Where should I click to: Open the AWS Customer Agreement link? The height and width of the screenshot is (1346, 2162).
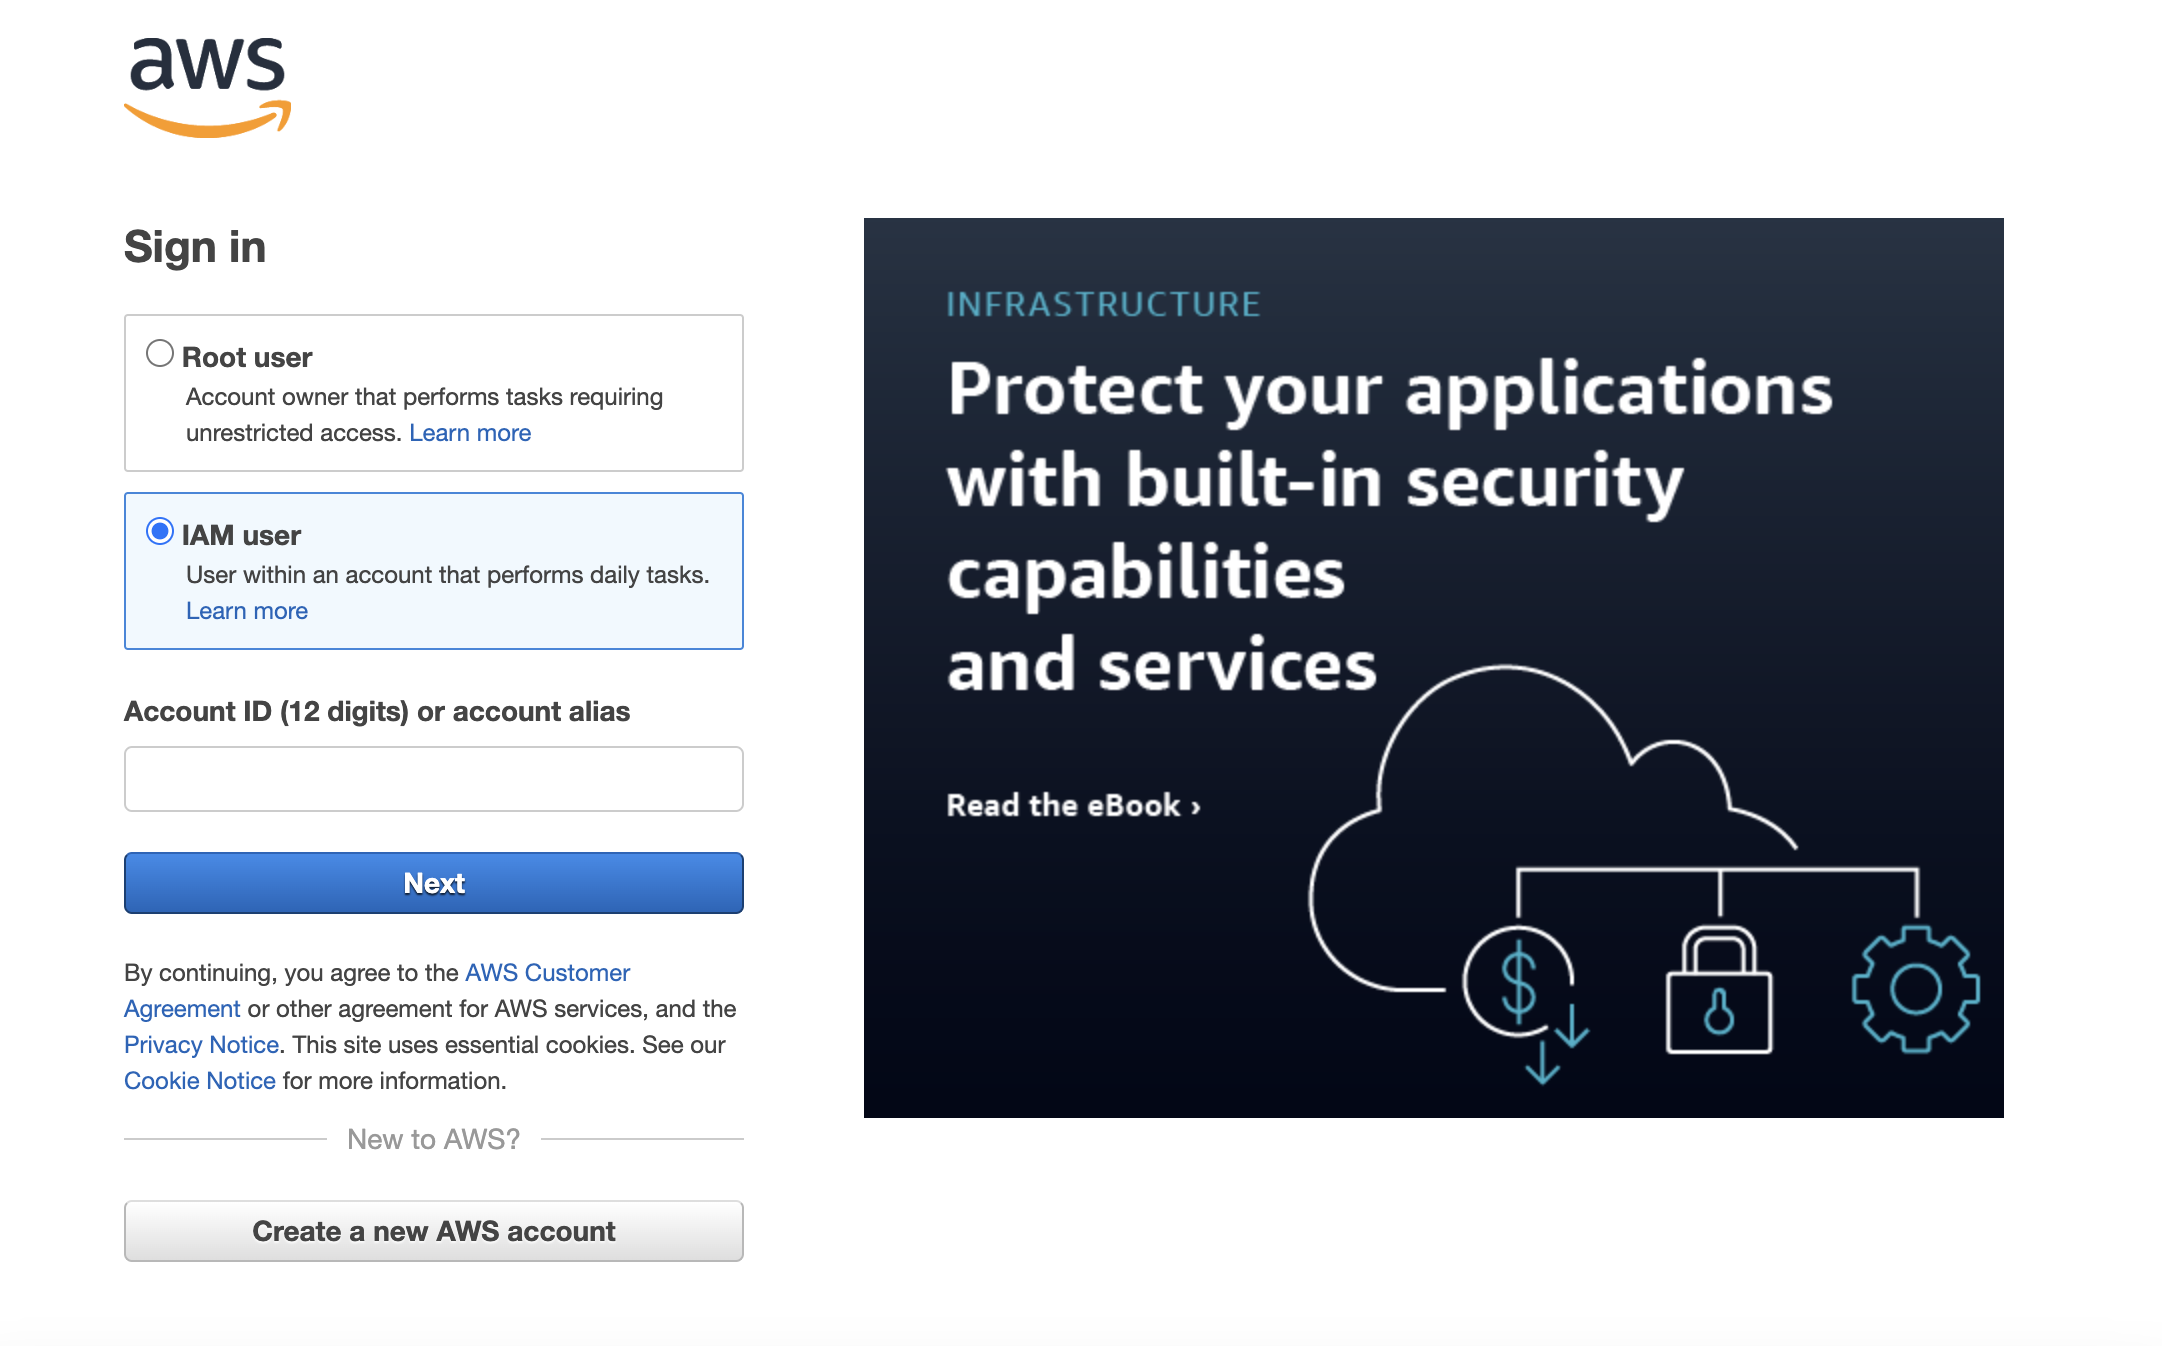coord(547,973)
